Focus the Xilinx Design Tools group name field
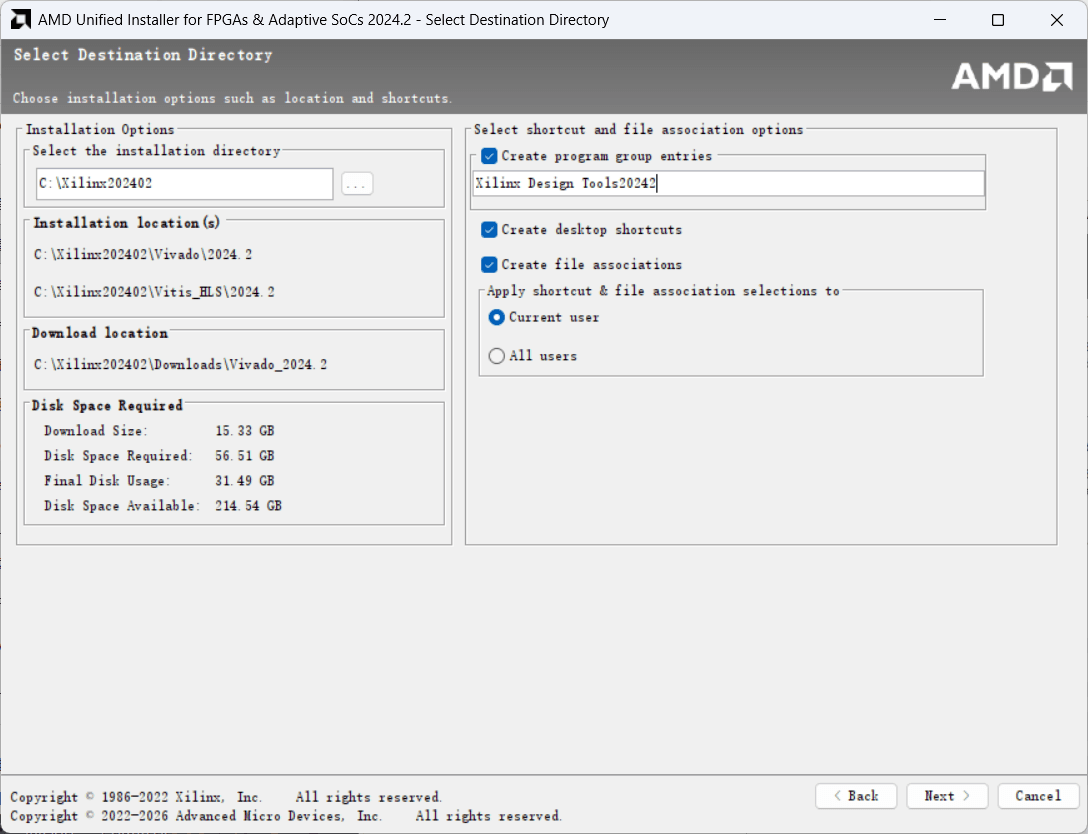The height and width of the screenshot is (834, 1088). pyautogui.click(x=727, y=184)
